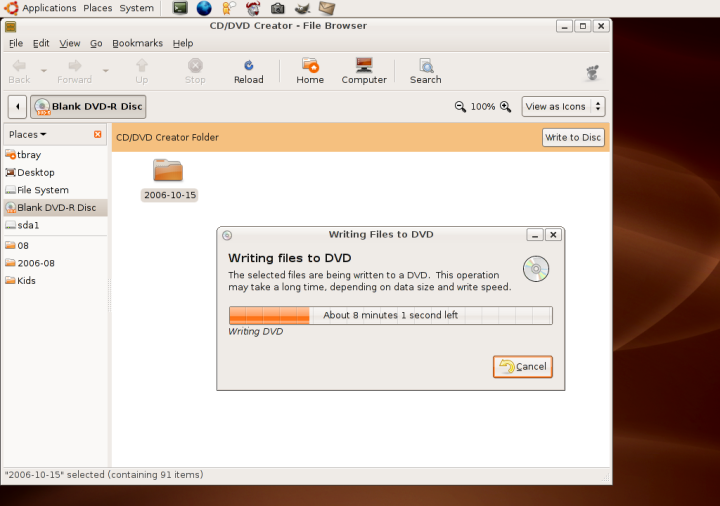The image size is (720, 506).
Task: Go up one folder level
Action: pyautogui.click(x=142, y=72)
